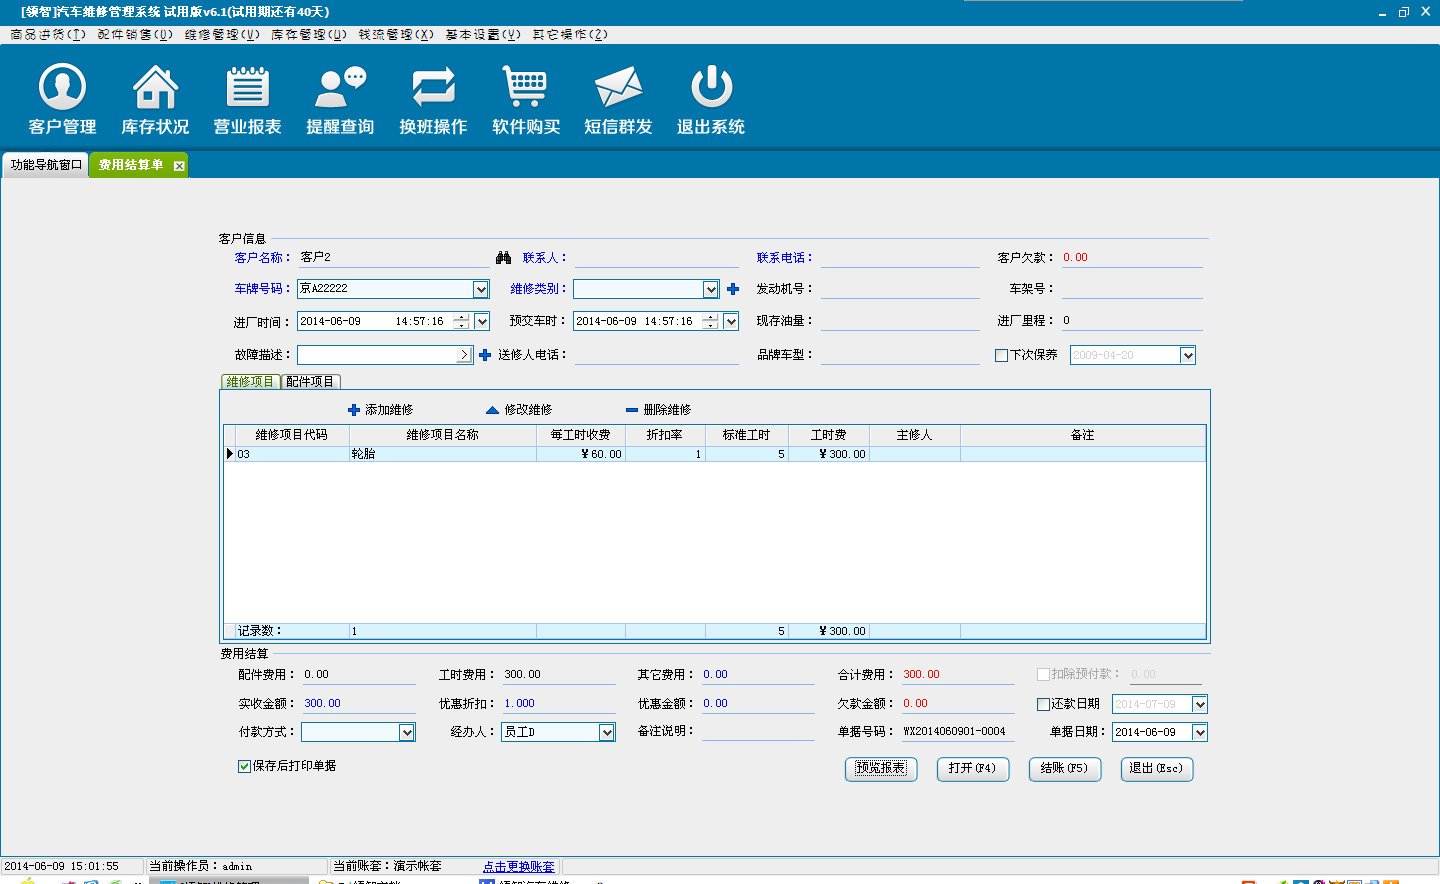Click the 结账 (F5) button
This screenshot has width=1440, height=884.
pos(1064,768)
